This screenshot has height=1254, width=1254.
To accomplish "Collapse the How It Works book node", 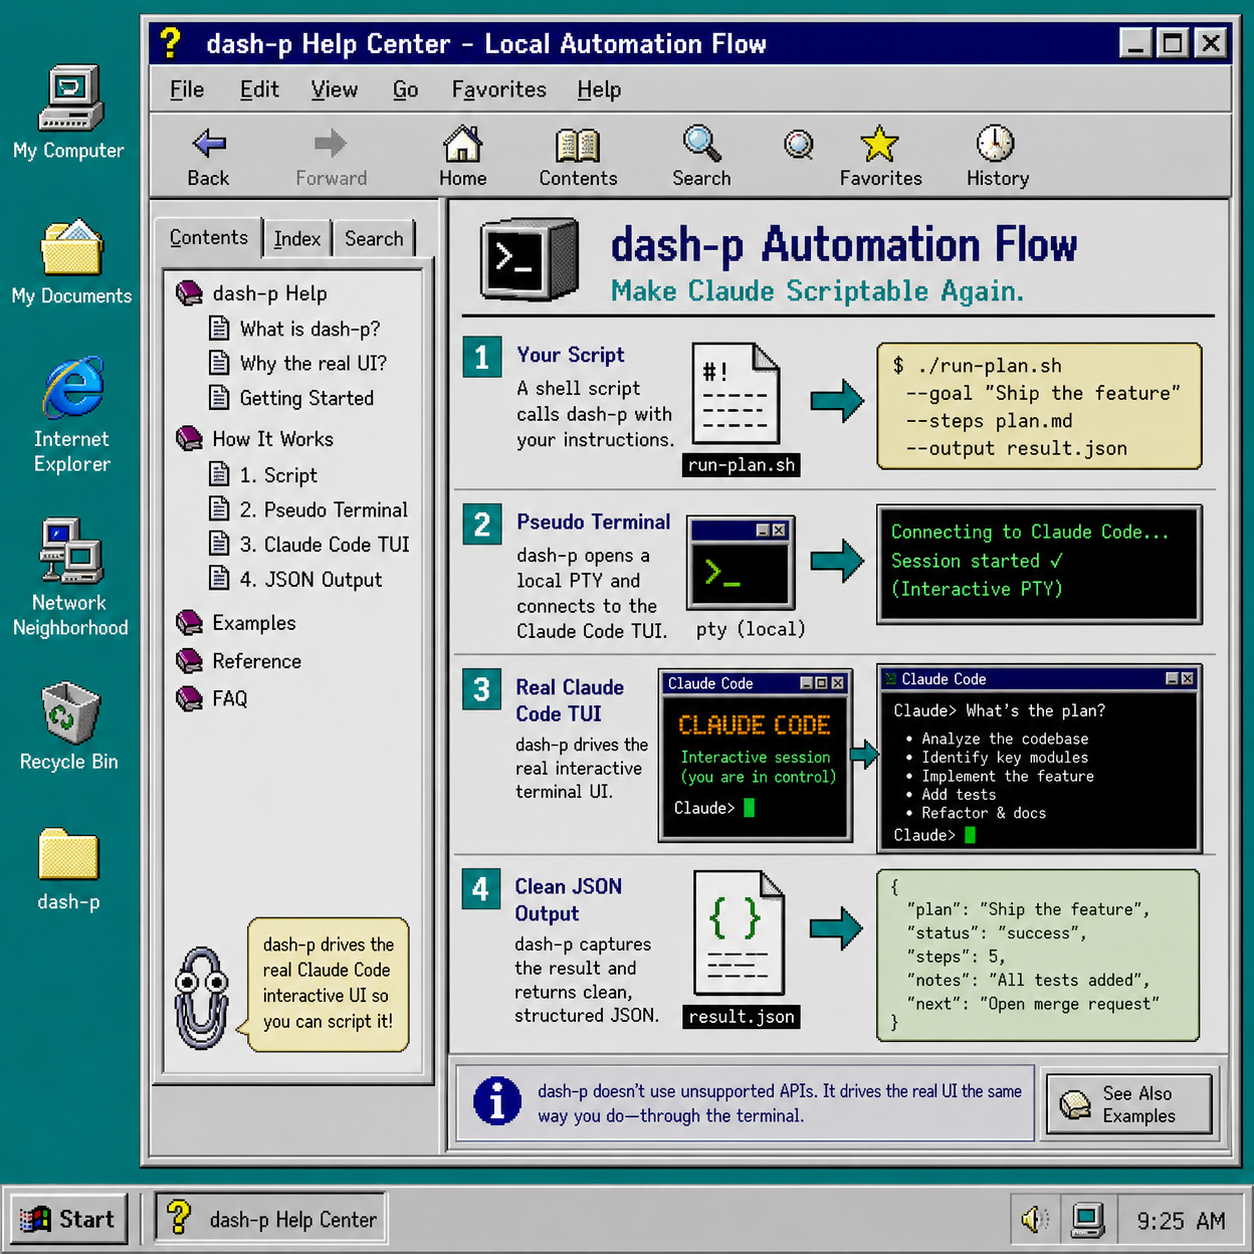I will point(189,438).
